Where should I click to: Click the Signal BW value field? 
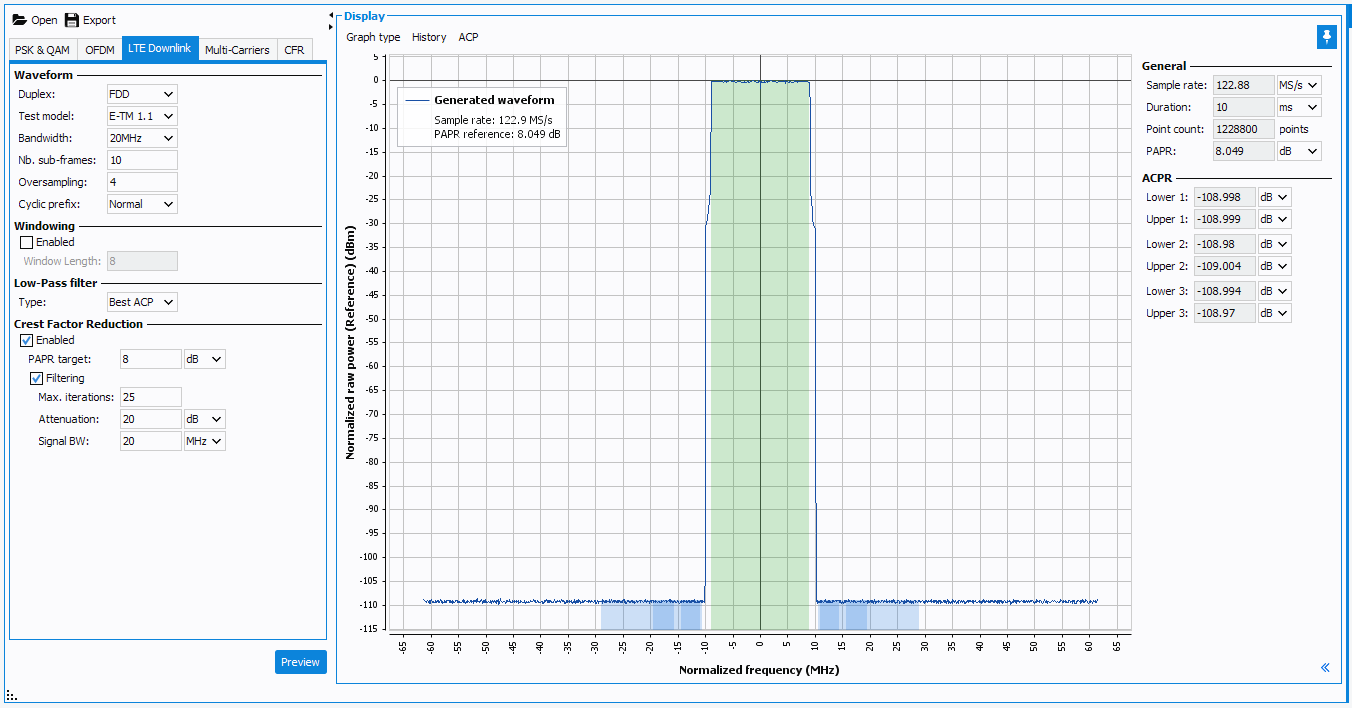[151, 441]
